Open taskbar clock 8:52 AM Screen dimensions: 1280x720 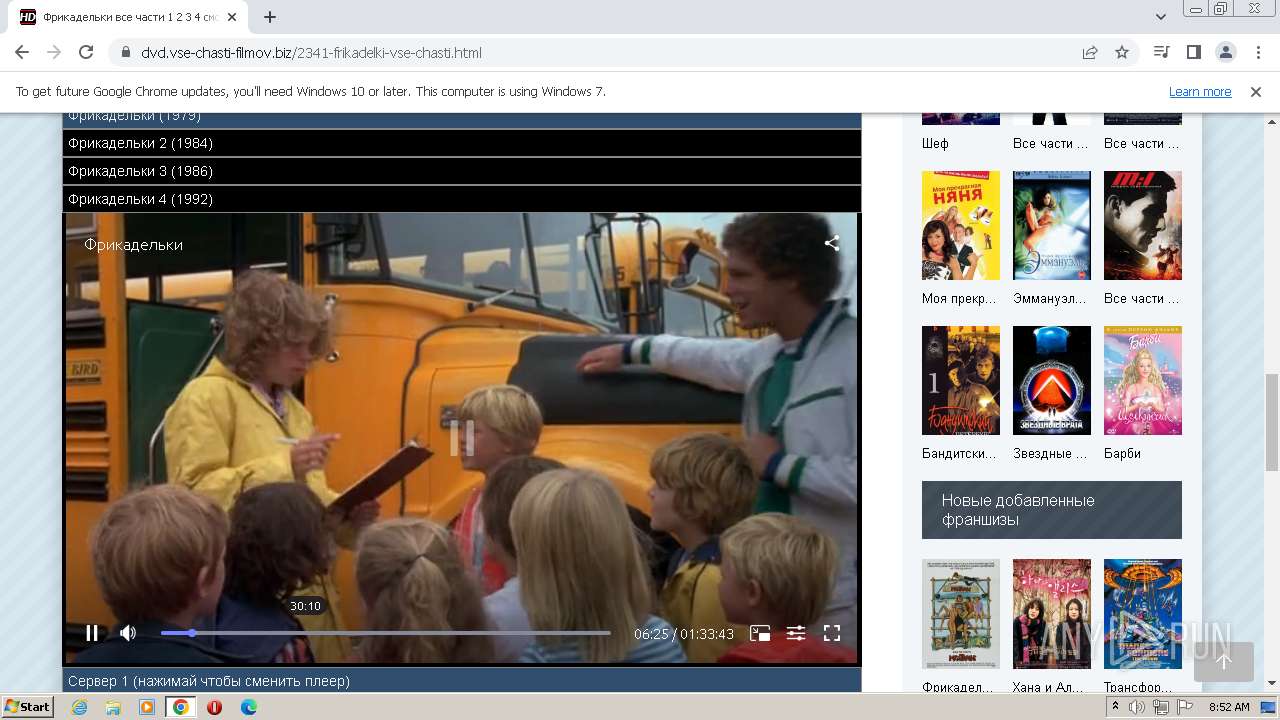(1229, 707)
